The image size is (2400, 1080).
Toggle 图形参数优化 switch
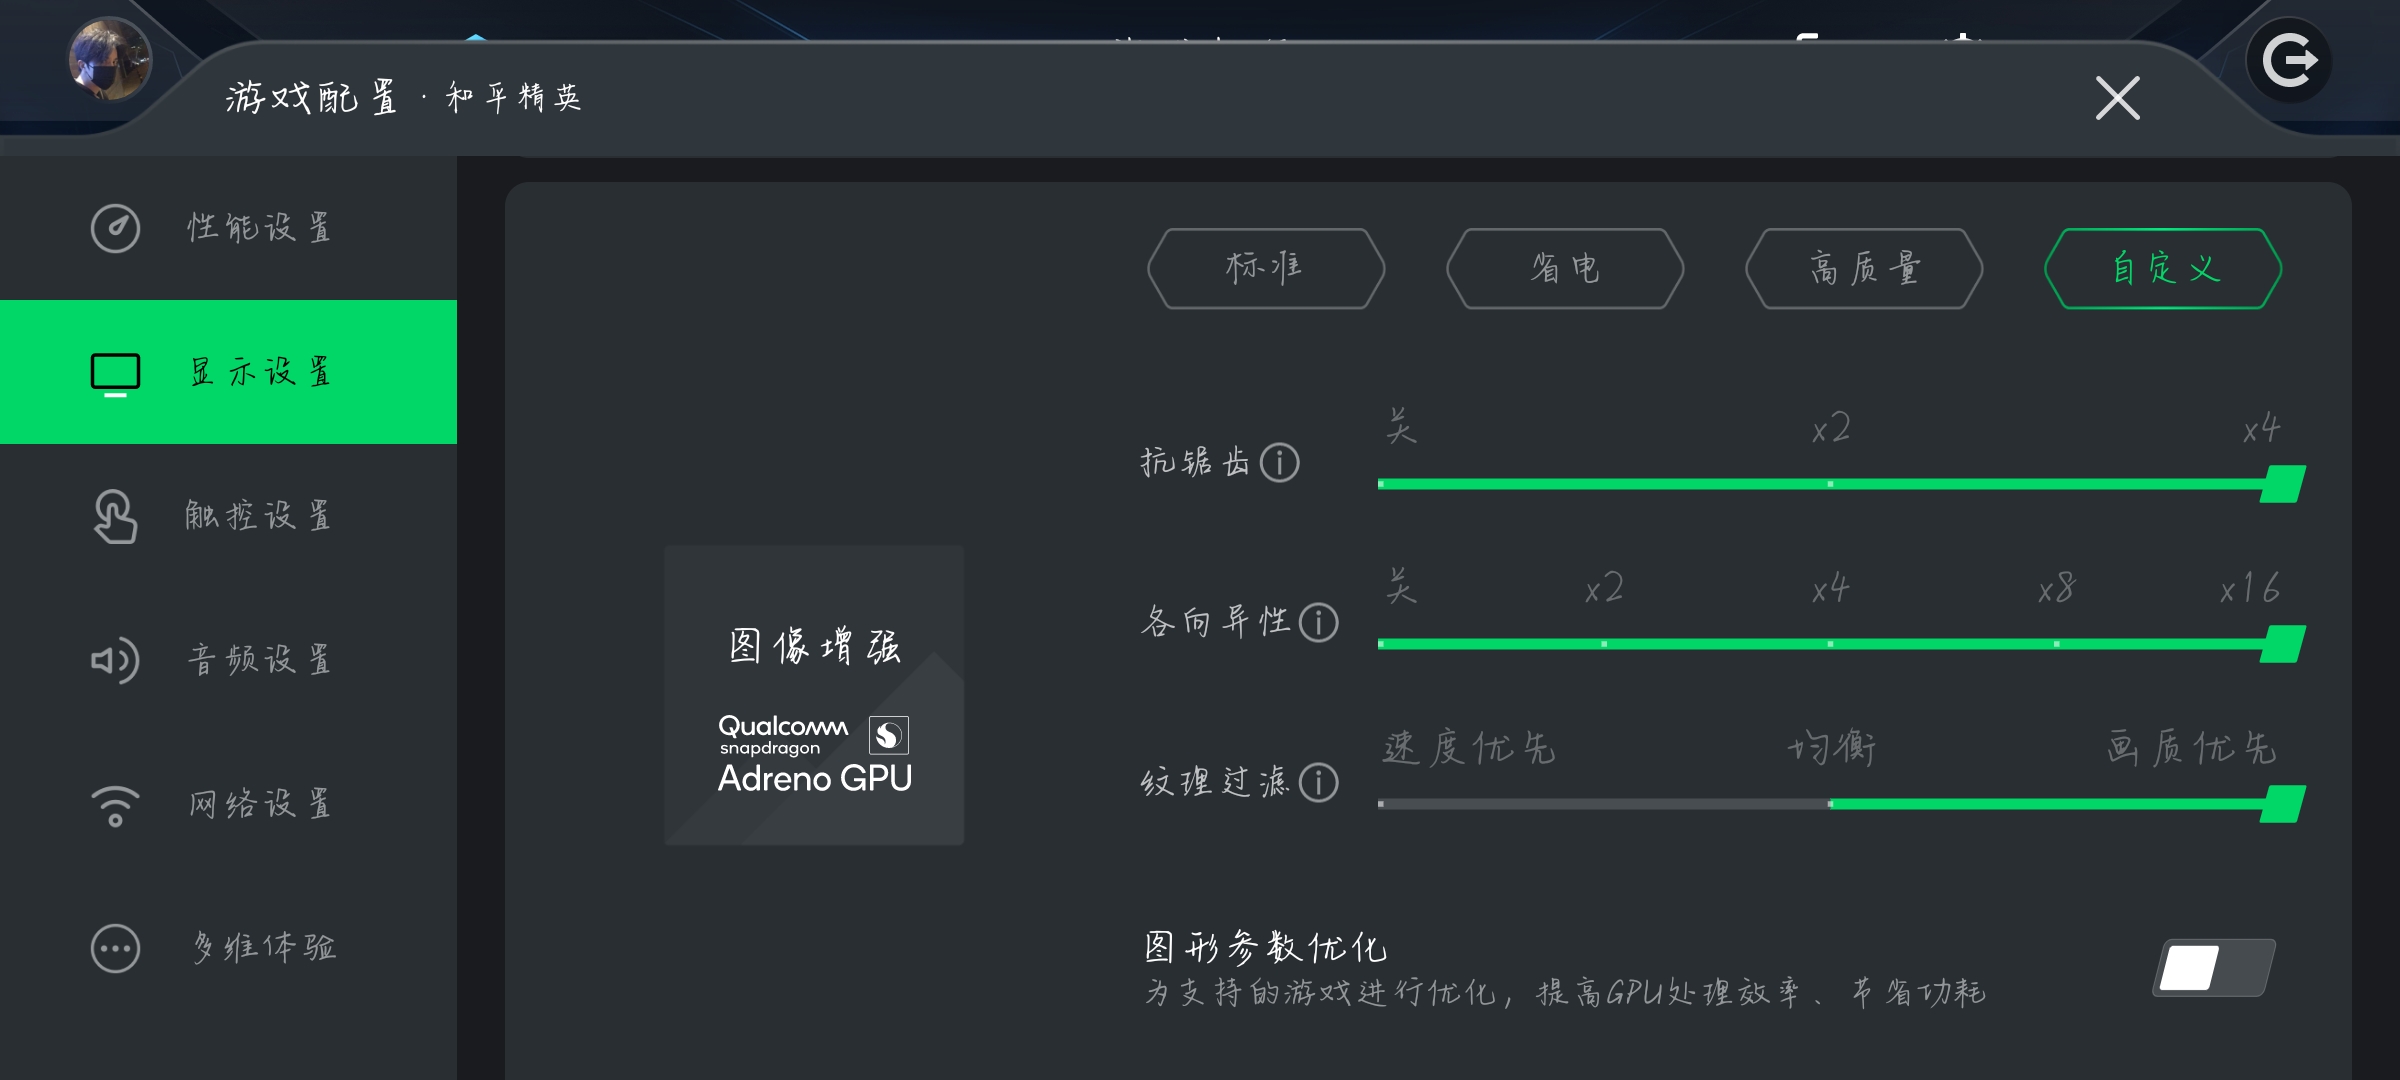[x=2214, y=968]
